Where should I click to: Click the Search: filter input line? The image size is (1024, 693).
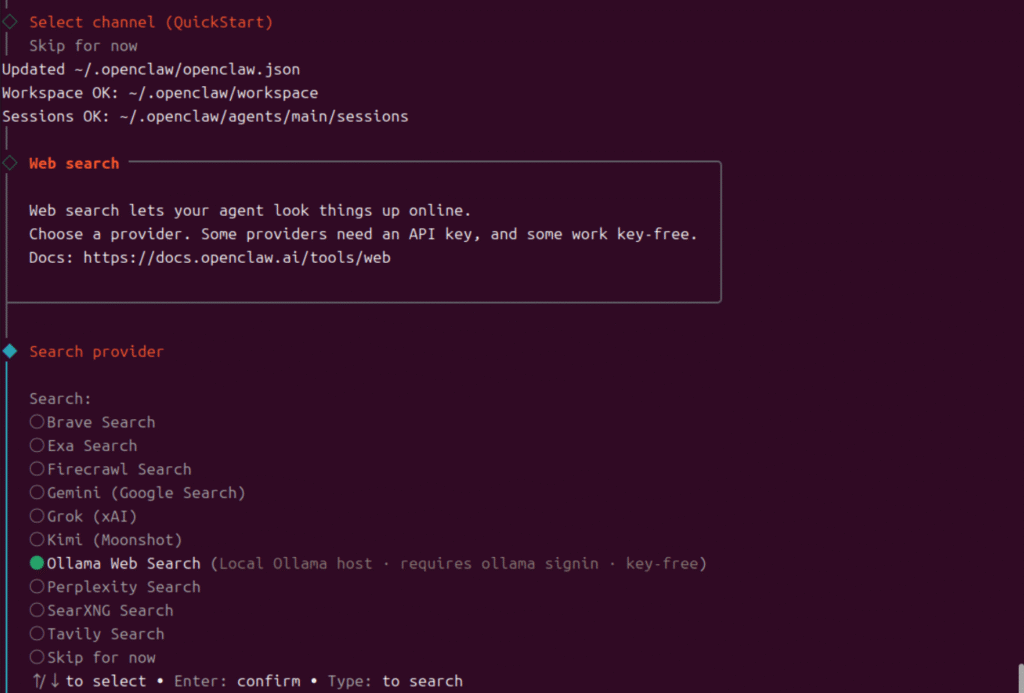60,398
